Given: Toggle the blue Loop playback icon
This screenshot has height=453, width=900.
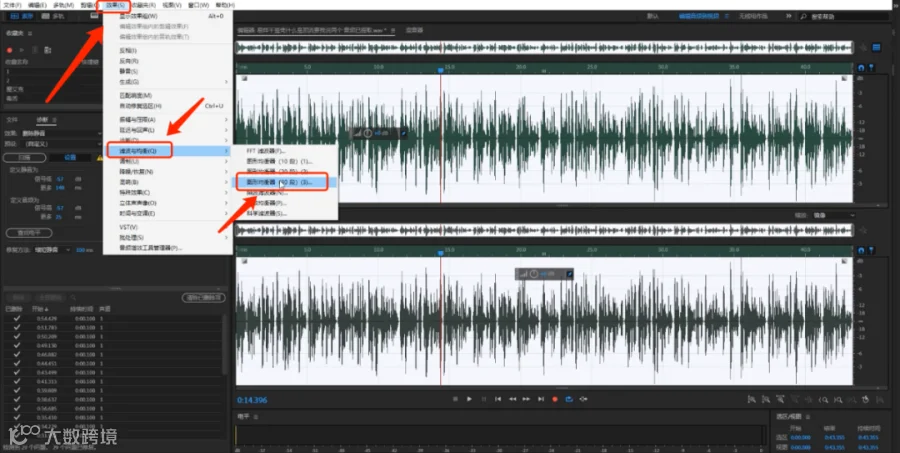Looking at the screenshot, I should [x=569, y=399].
